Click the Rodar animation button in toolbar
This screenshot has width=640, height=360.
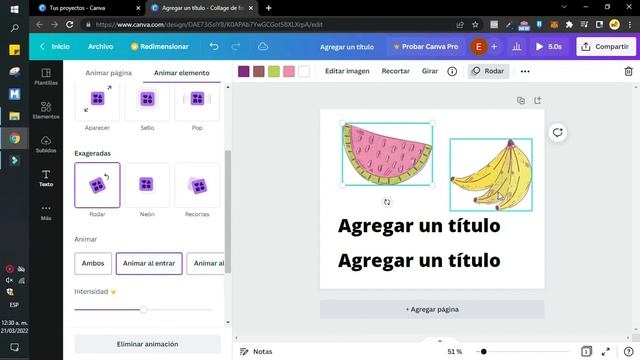[x=488, y=71]
